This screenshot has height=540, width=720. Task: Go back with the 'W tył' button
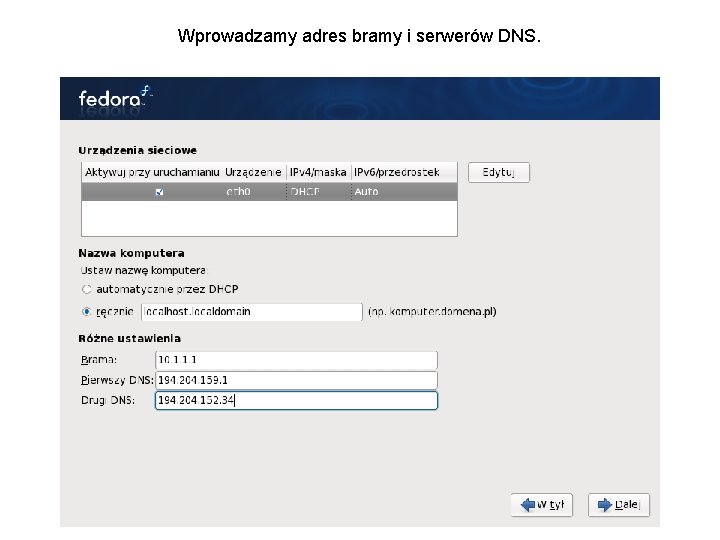click(x=542, y=505)
